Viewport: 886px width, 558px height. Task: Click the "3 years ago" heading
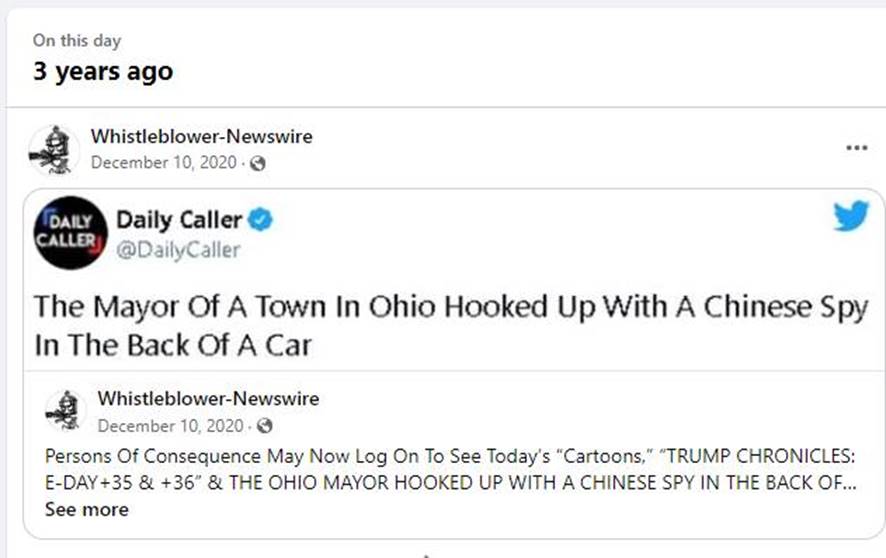[102, 72]
